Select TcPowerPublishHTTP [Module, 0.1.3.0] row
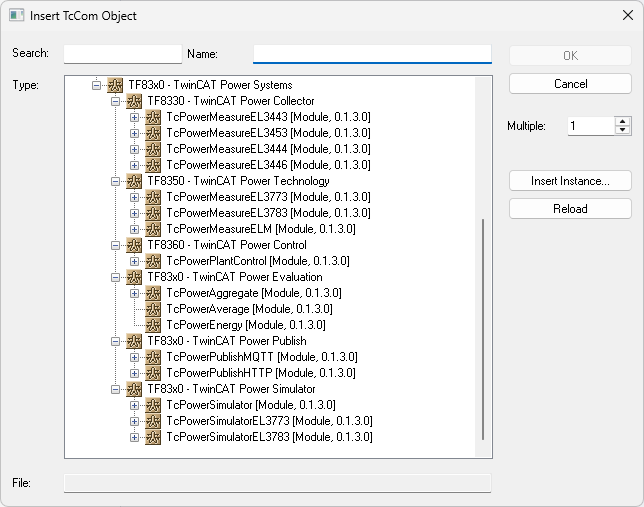Viewport: 644px width, 507px height. 261,373
